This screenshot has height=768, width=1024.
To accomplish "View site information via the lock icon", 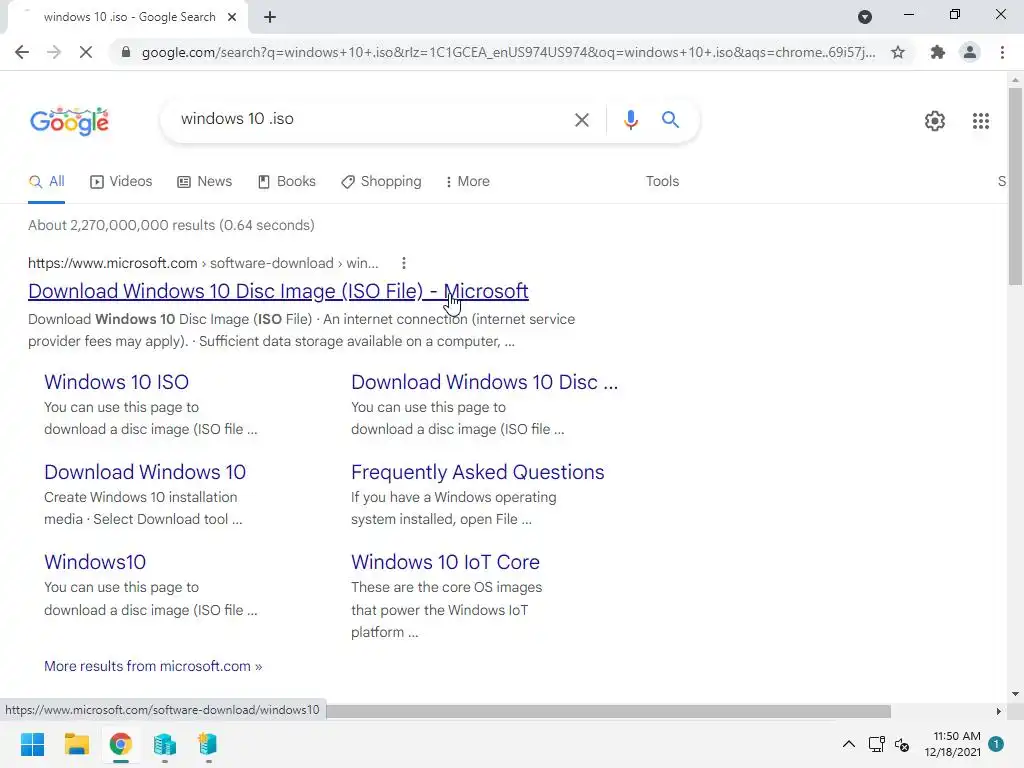I will pos(126,52).
